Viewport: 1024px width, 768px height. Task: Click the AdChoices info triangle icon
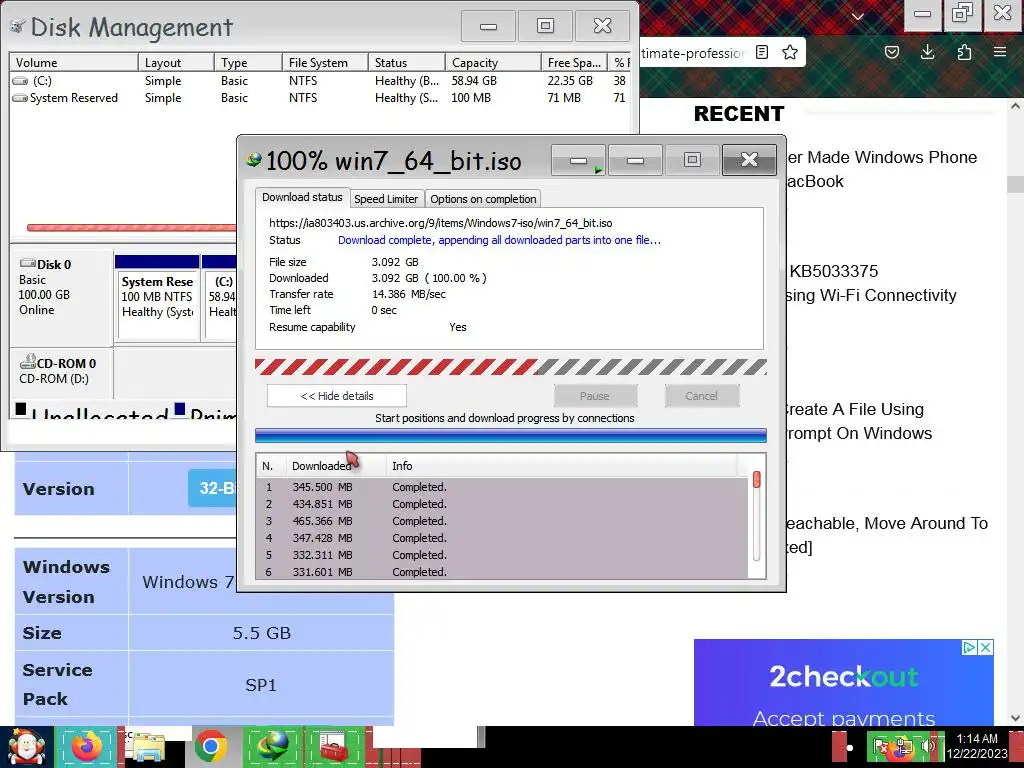[x=970, y=647]
